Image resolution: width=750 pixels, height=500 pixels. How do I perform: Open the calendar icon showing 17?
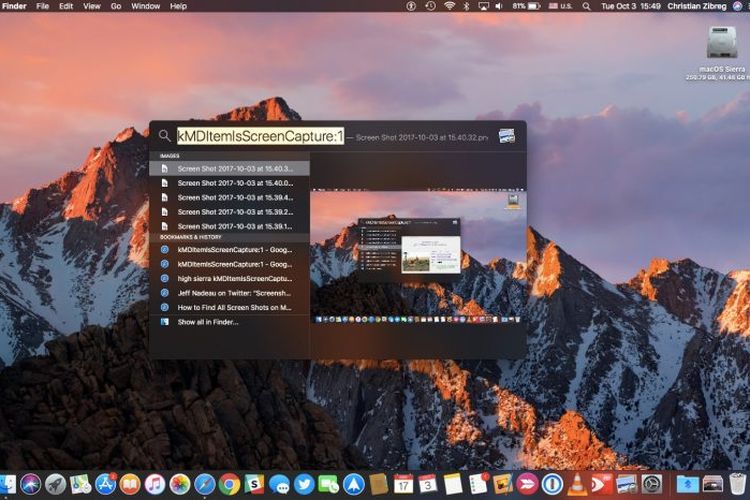point(403,485)
